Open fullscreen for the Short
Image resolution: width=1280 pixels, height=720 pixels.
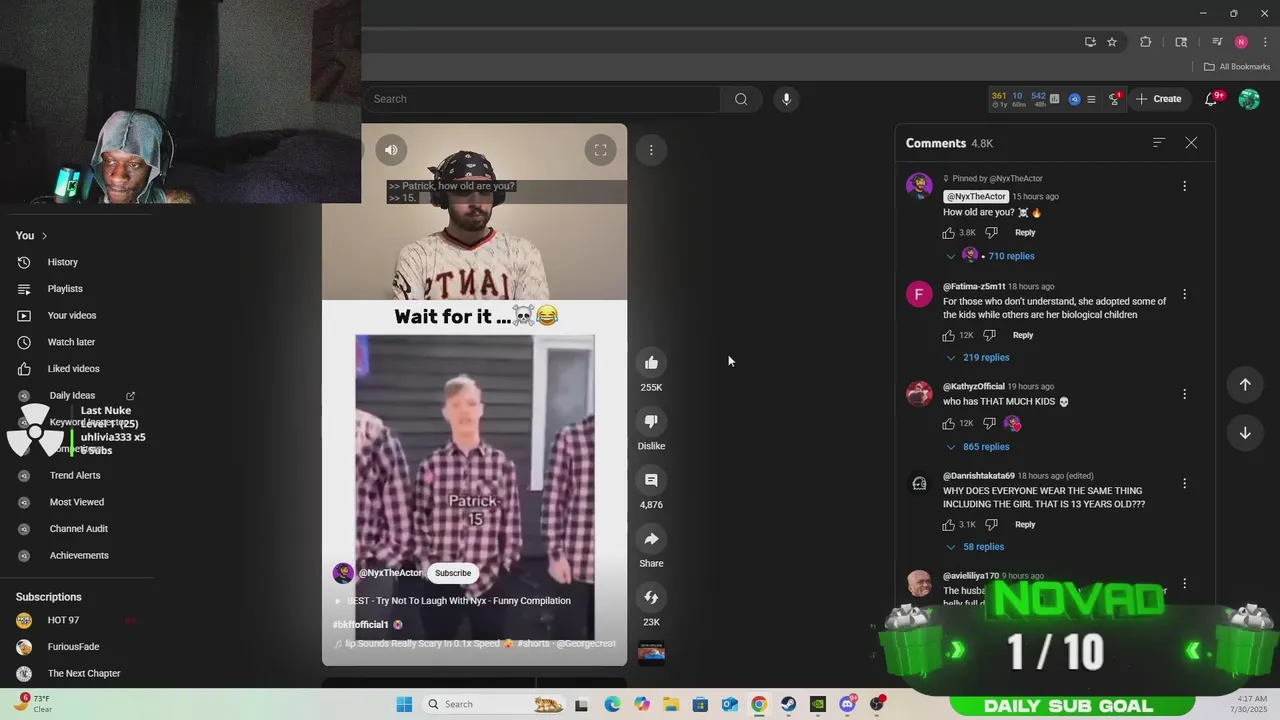(x=600, y=150)
